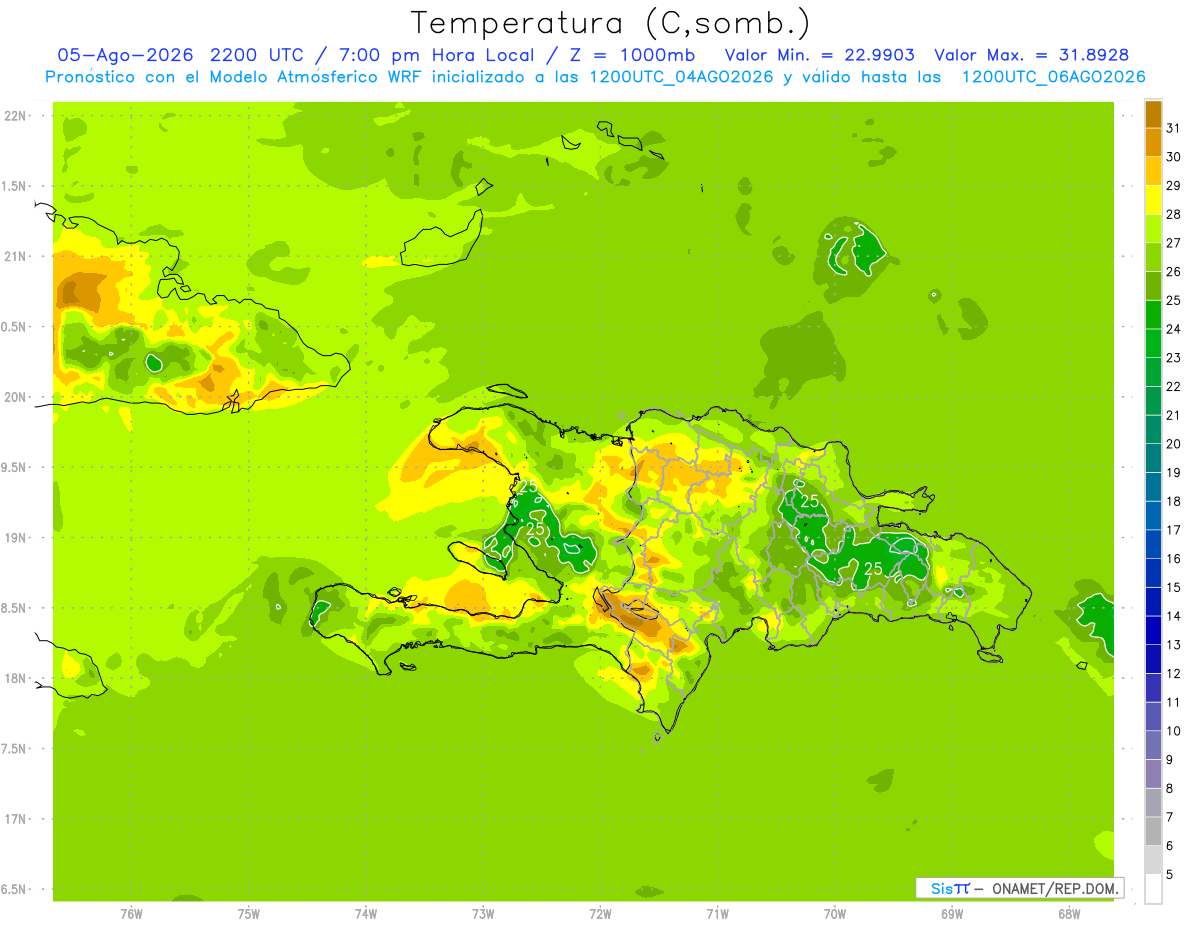
Task: Click the "73W" longitude axis label
Action: [483, 914]
